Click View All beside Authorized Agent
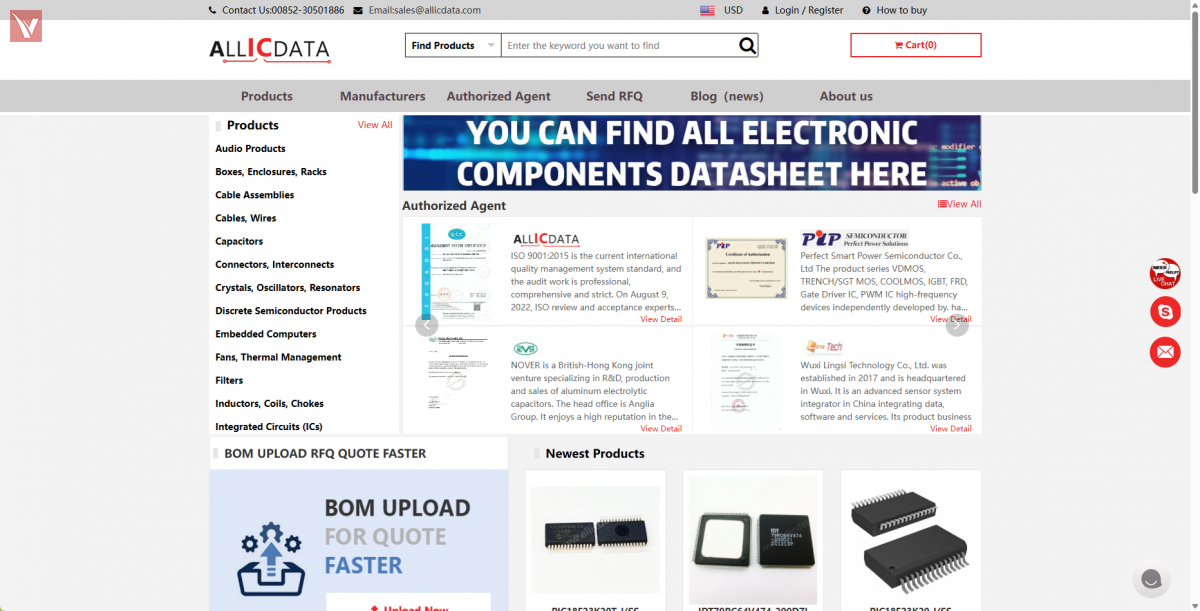The width and height of the screenshot is (1200, 611). tap(960, 204)
